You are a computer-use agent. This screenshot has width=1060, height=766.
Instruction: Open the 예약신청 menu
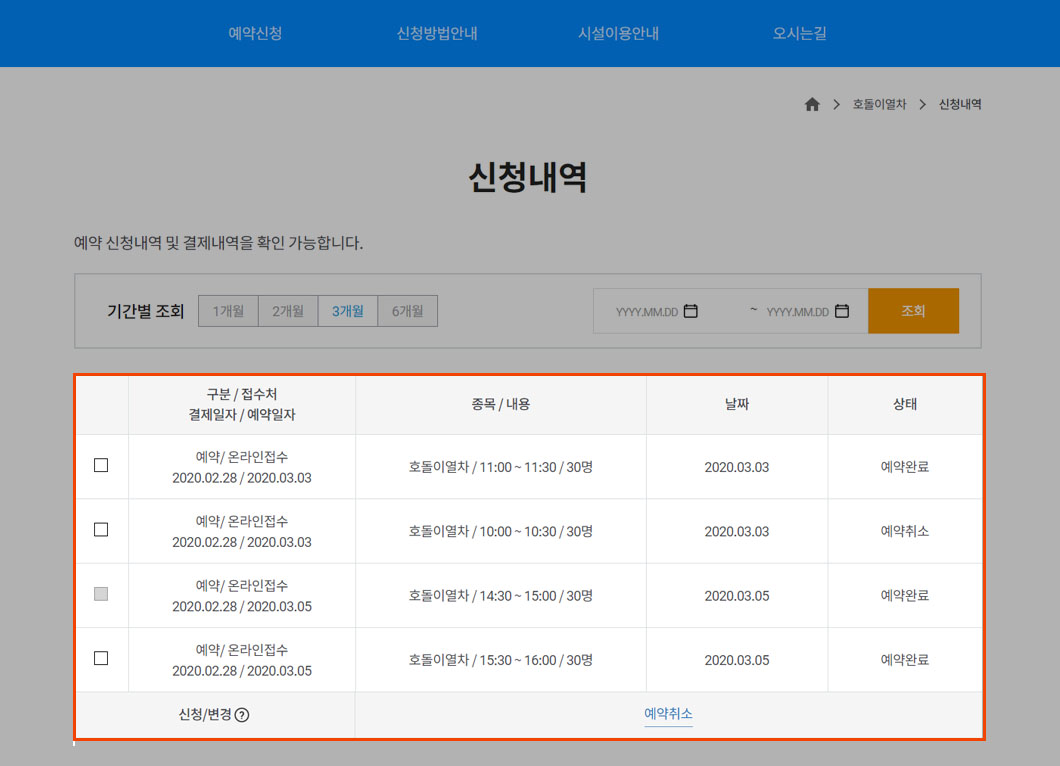[x=255, y=33]
